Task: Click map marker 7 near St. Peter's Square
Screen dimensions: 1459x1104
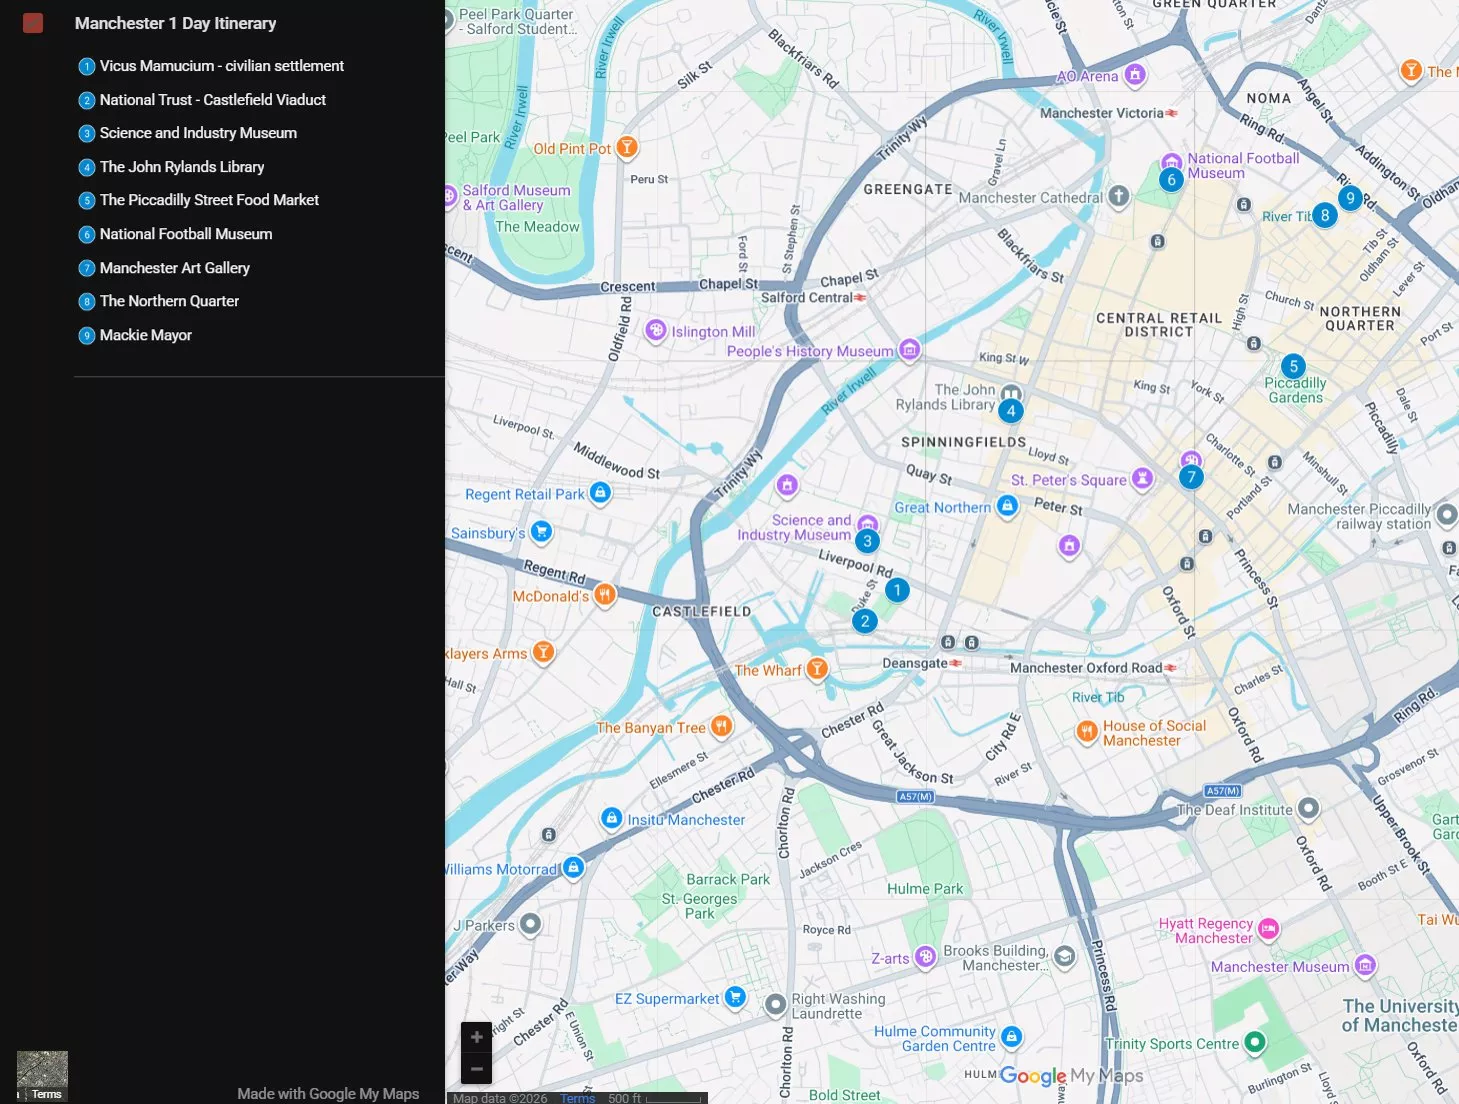Action: (1190, 477)
